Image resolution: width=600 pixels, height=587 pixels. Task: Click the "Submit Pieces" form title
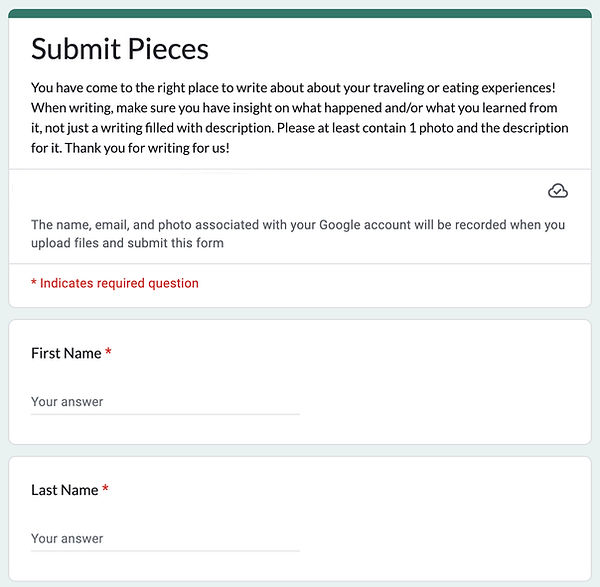point(120,48)
